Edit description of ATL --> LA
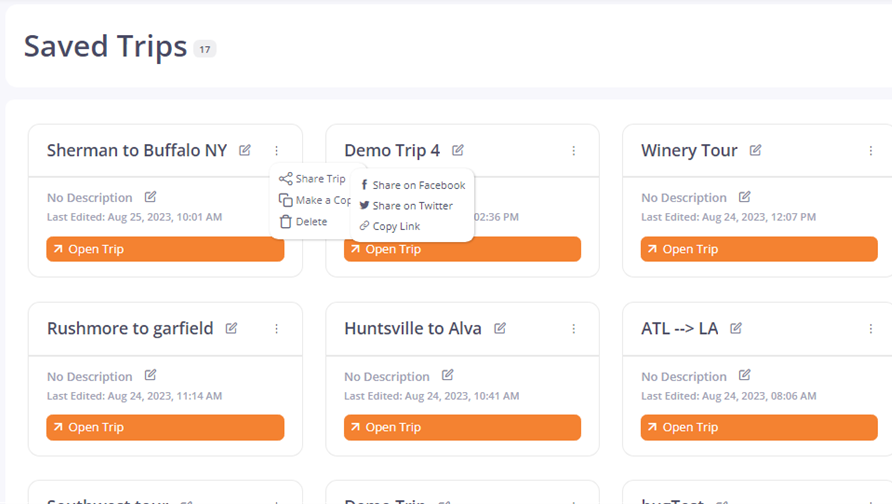This screenshot has height=504, width=892. coord(744,375)
